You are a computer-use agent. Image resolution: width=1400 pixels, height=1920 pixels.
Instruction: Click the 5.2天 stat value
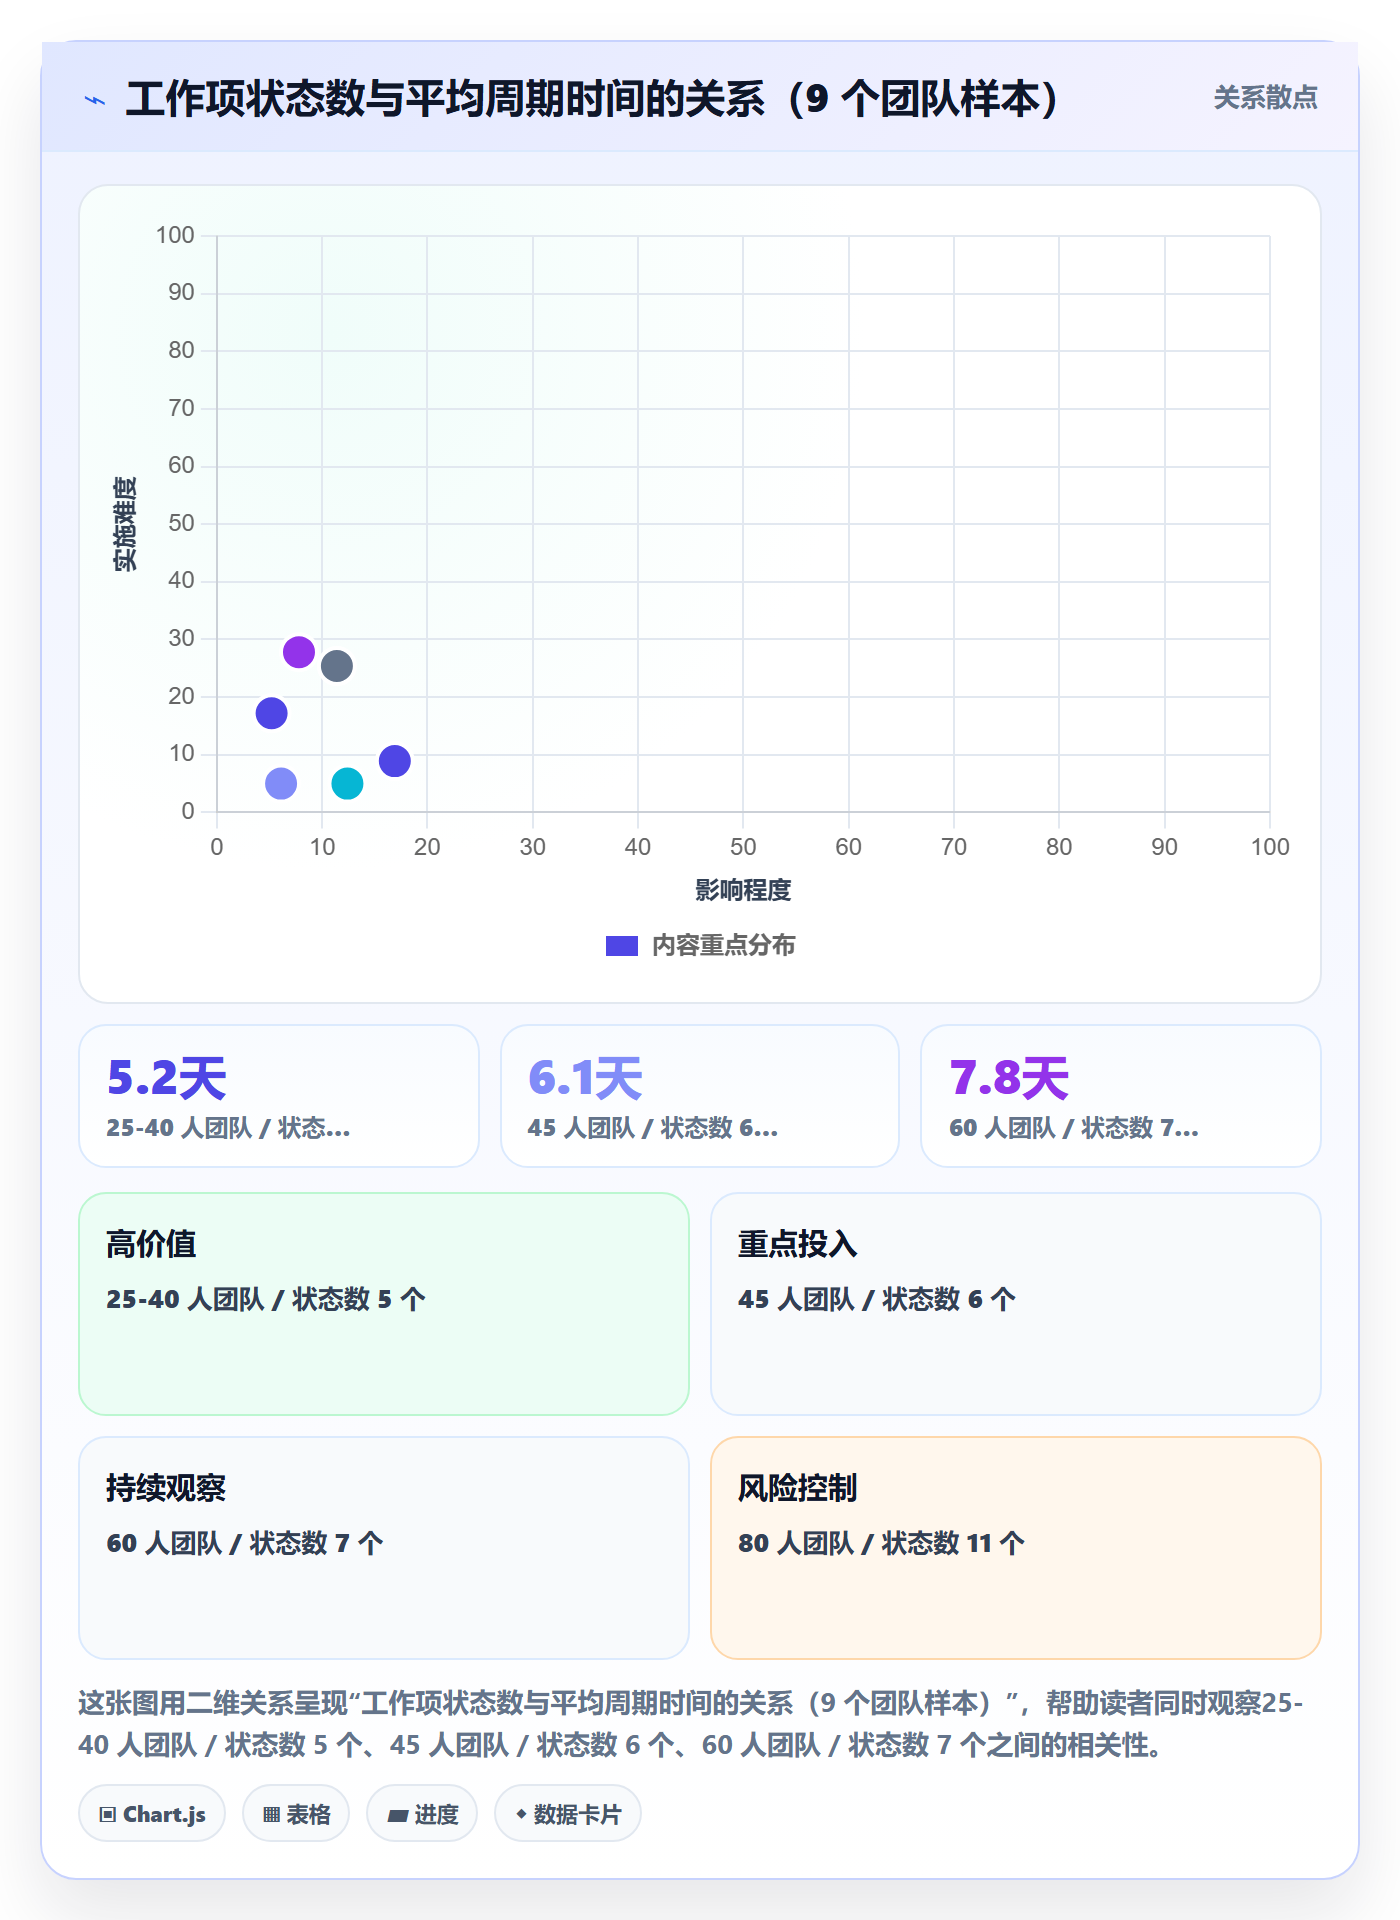tap(167, 1078)
